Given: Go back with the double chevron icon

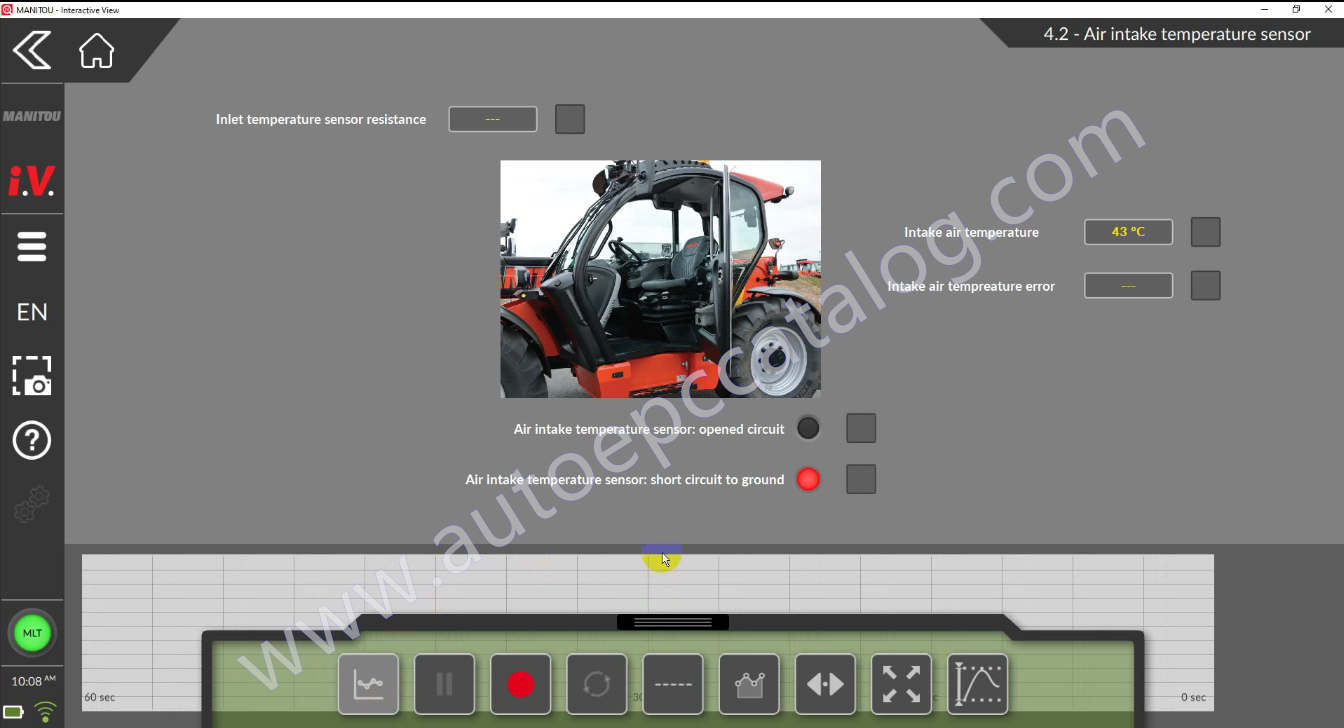Looking at the screenshot, I should click(32, 50).
